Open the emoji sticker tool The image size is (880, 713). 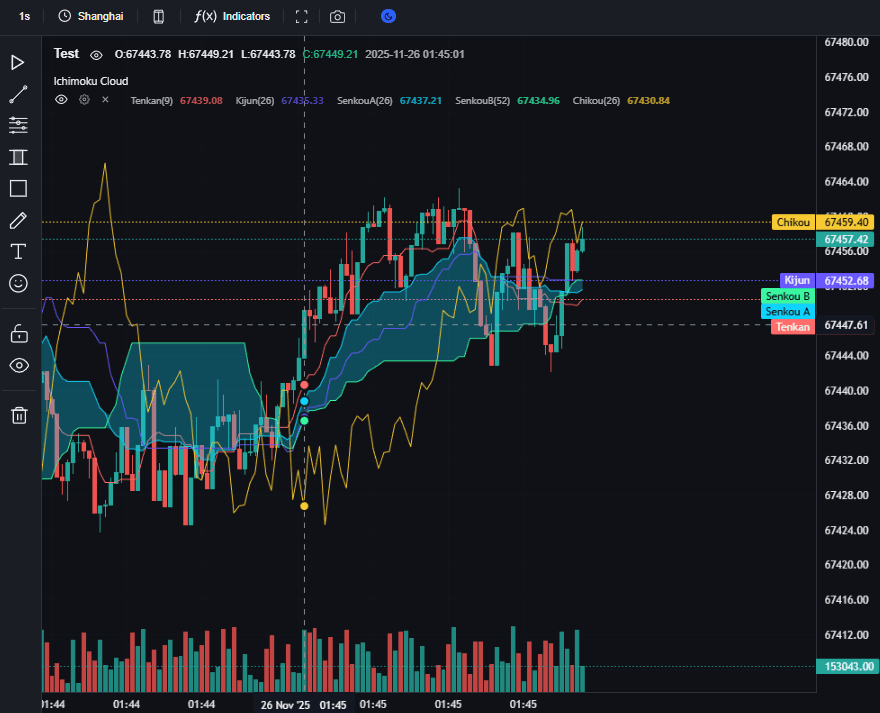(x=18, y=283)
